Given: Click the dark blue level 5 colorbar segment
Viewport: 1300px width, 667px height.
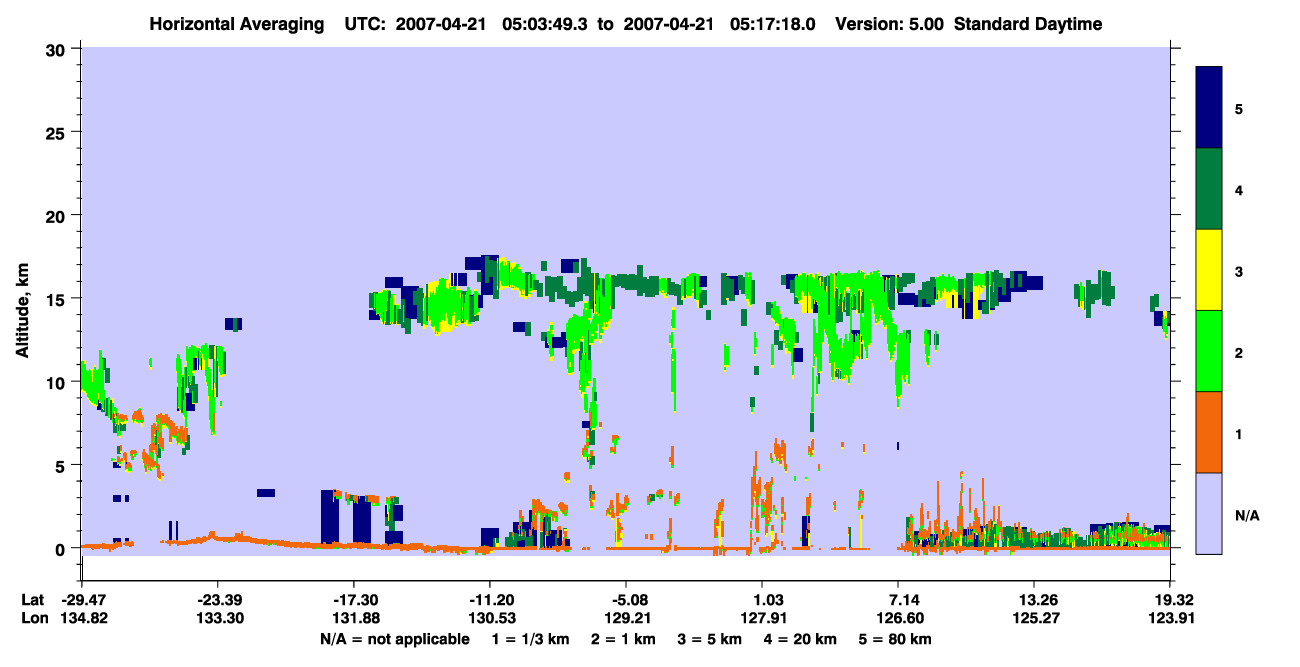Looking at the screenshot, I should coord(1209,107).
